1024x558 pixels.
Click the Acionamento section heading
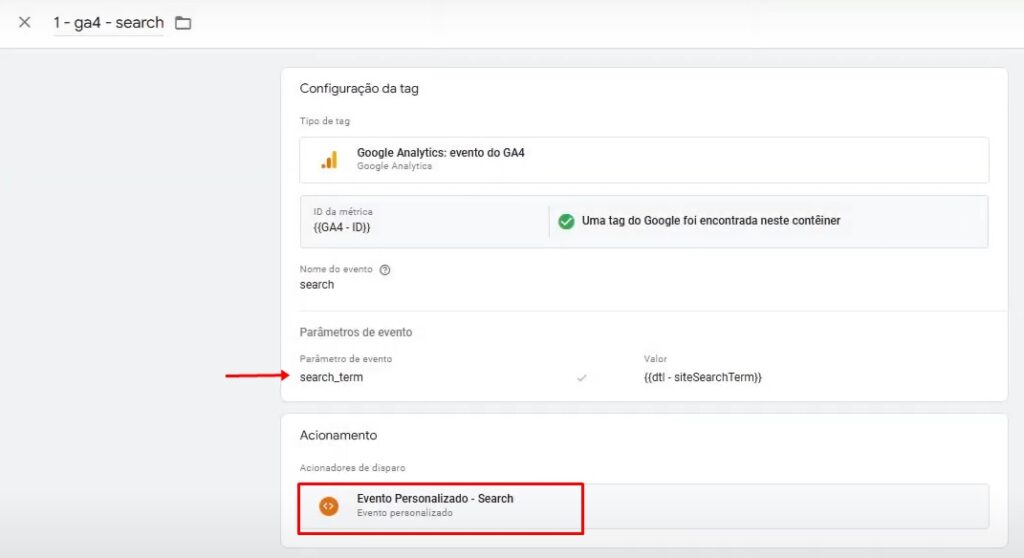[x=338, y=435]
